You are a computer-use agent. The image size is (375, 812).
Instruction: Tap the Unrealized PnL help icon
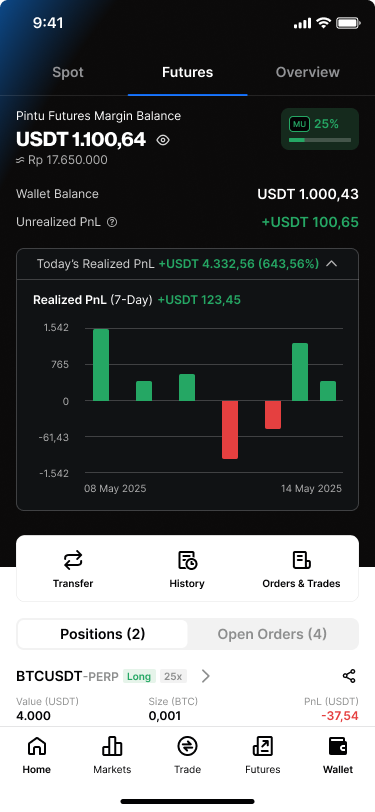[112, 222]
